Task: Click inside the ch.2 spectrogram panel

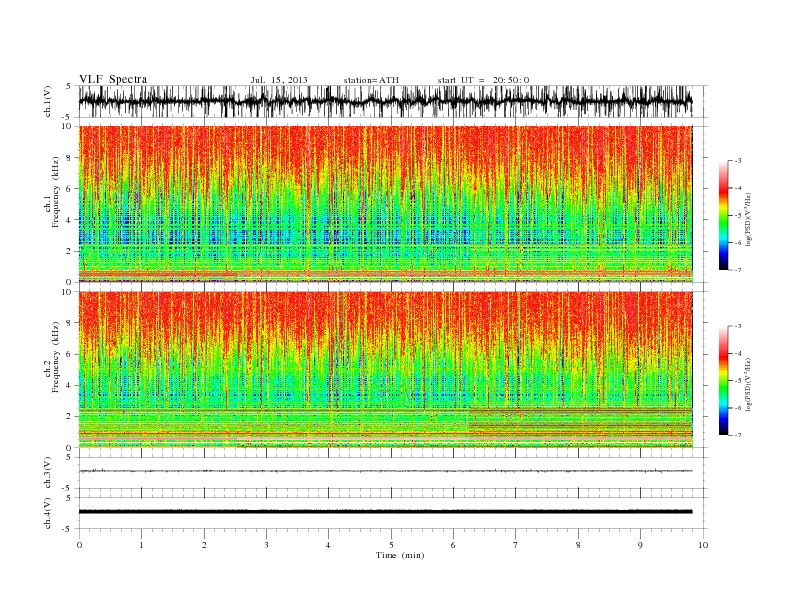Action: (x=385, y=370)
